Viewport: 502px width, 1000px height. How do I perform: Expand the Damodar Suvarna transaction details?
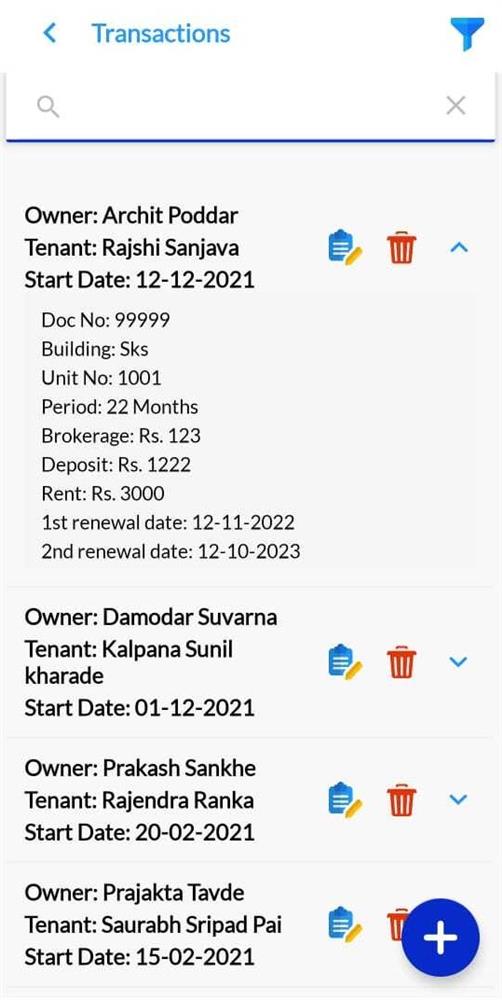click(459, 662)
